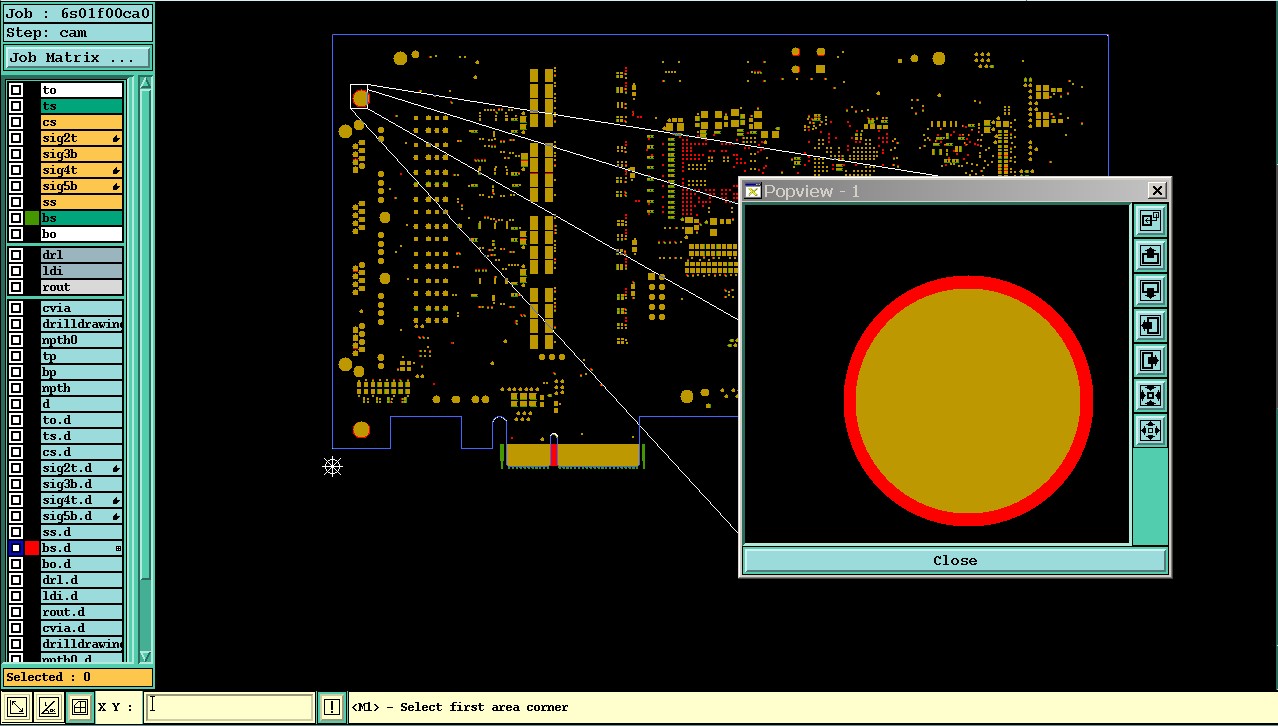The height and width of the screenshot is (726, 1278).
Task: Toggle the checkbox for layer 'ts'
Action: pos(16,106)
